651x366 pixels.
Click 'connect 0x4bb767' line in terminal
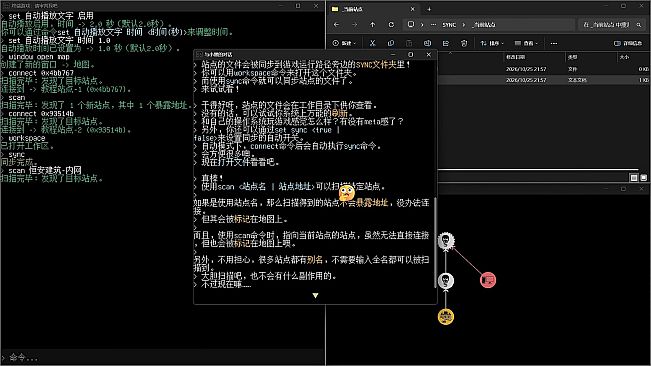click(x=41, y=73)
